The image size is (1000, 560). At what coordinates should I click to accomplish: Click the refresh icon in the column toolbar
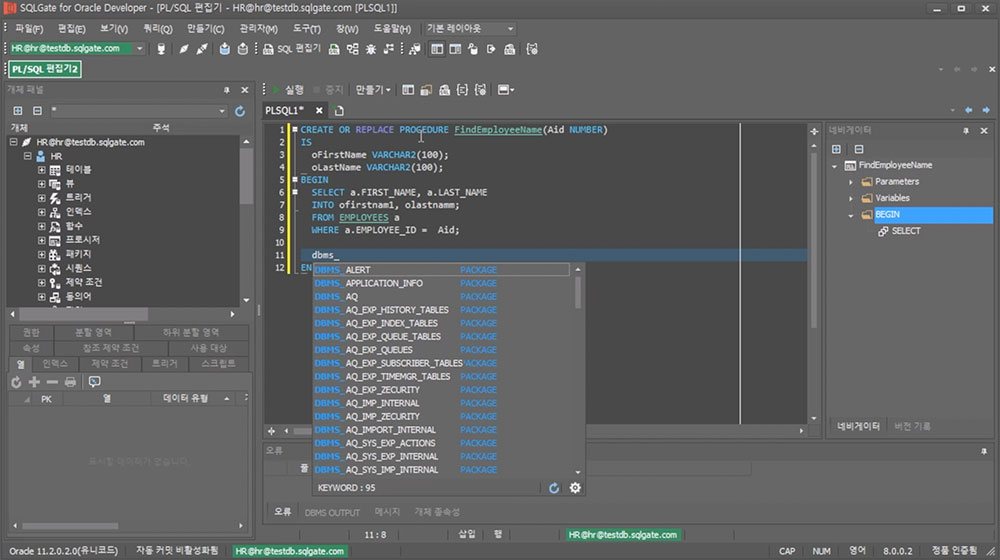[x=16, y=381]
